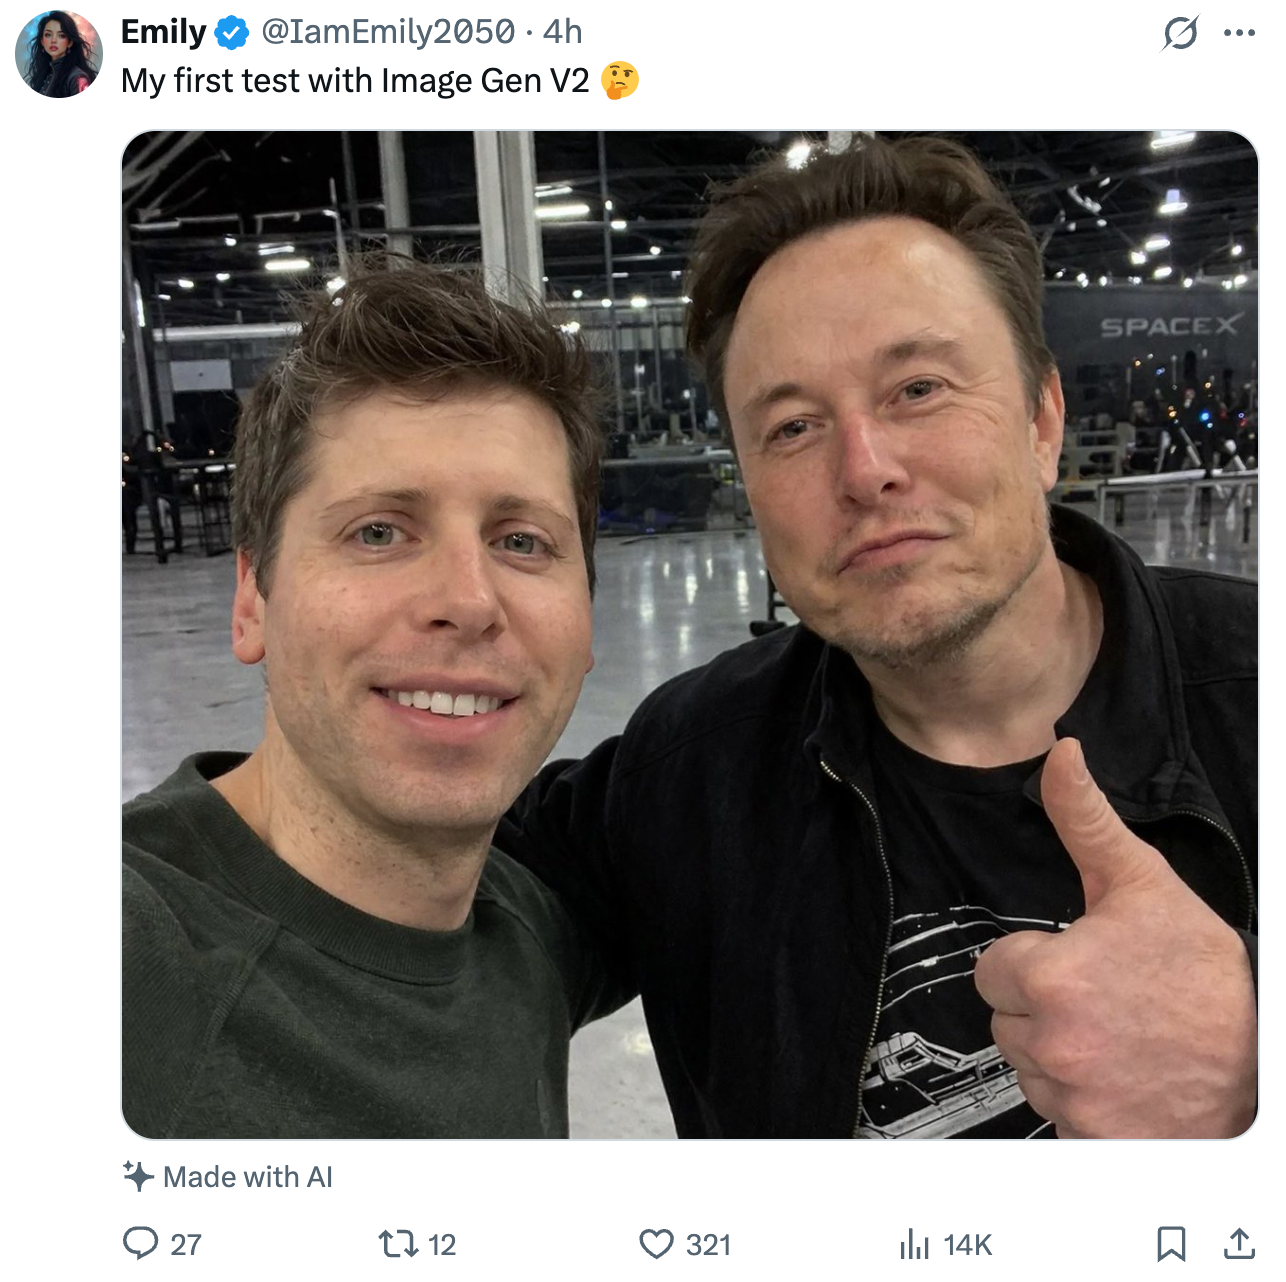Click the reply speech bubble icon
The height and width of the screenshot is (1282, 1286).
140,1243
